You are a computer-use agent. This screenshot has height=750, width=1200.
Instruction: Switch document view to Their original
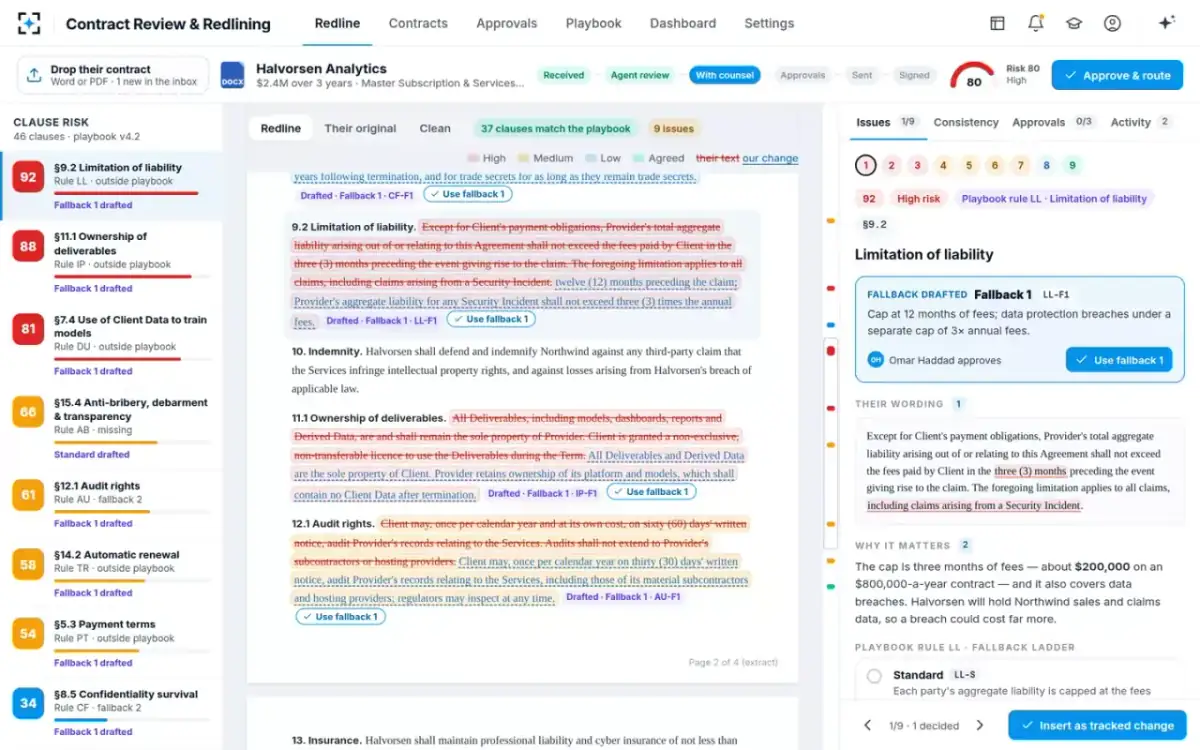click(x=360, y=128)
